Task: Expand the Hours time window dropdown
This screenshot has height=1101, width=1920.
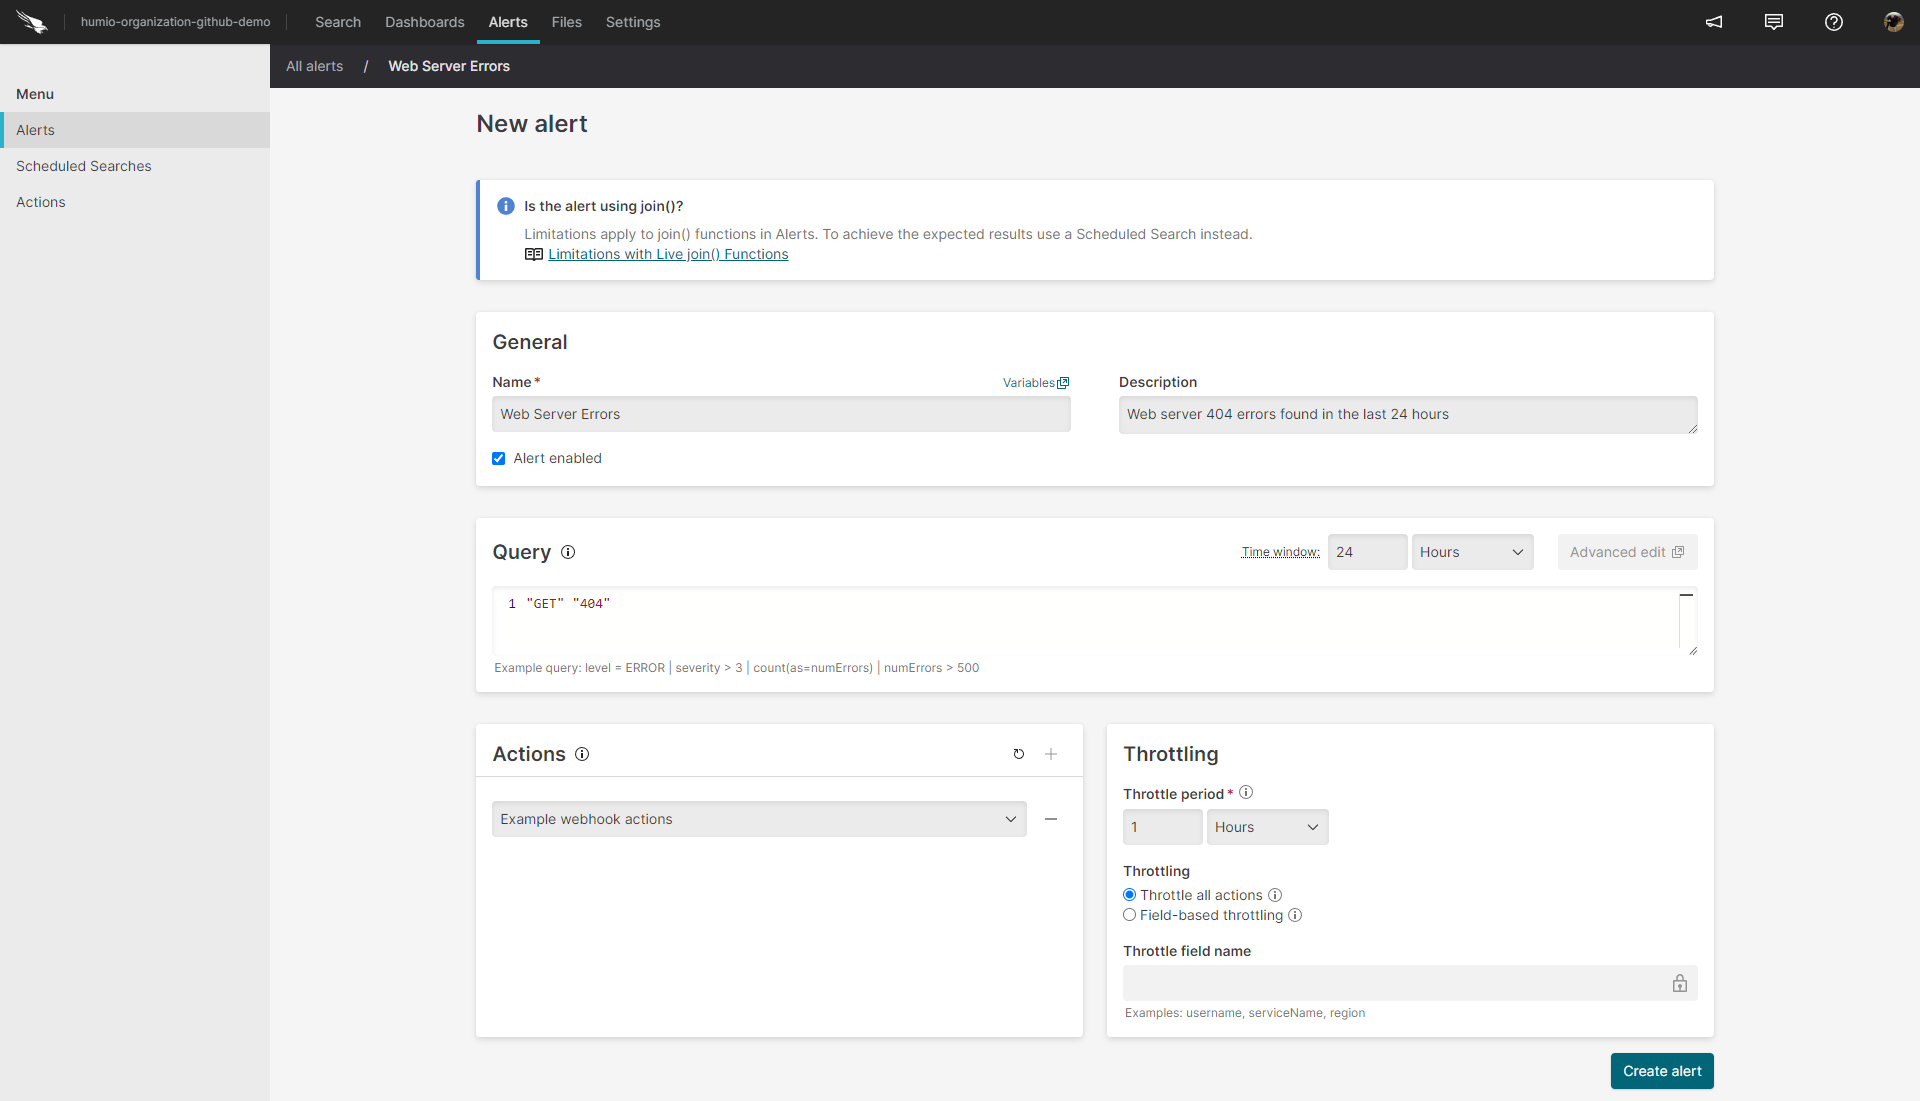Action: 1469,551
